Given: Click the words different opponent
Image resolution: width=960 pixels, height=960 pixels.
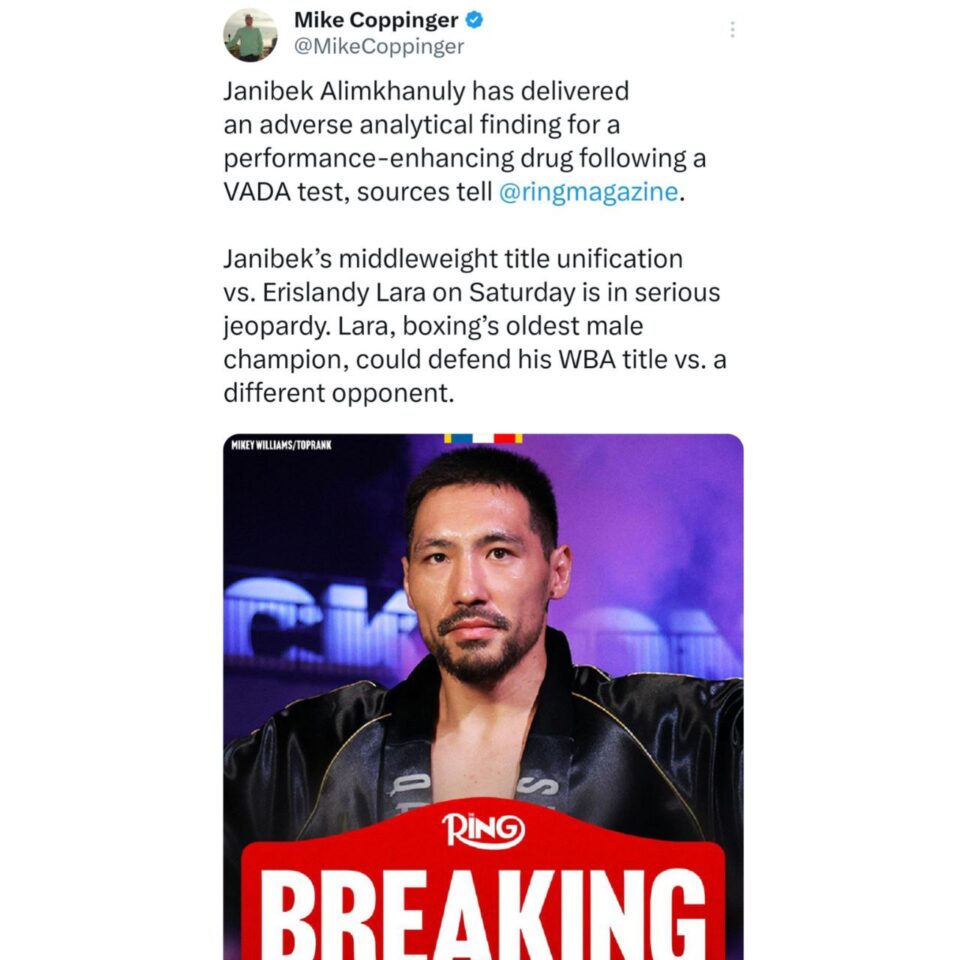Looking at the screenshot, I should tap(339, 393).
